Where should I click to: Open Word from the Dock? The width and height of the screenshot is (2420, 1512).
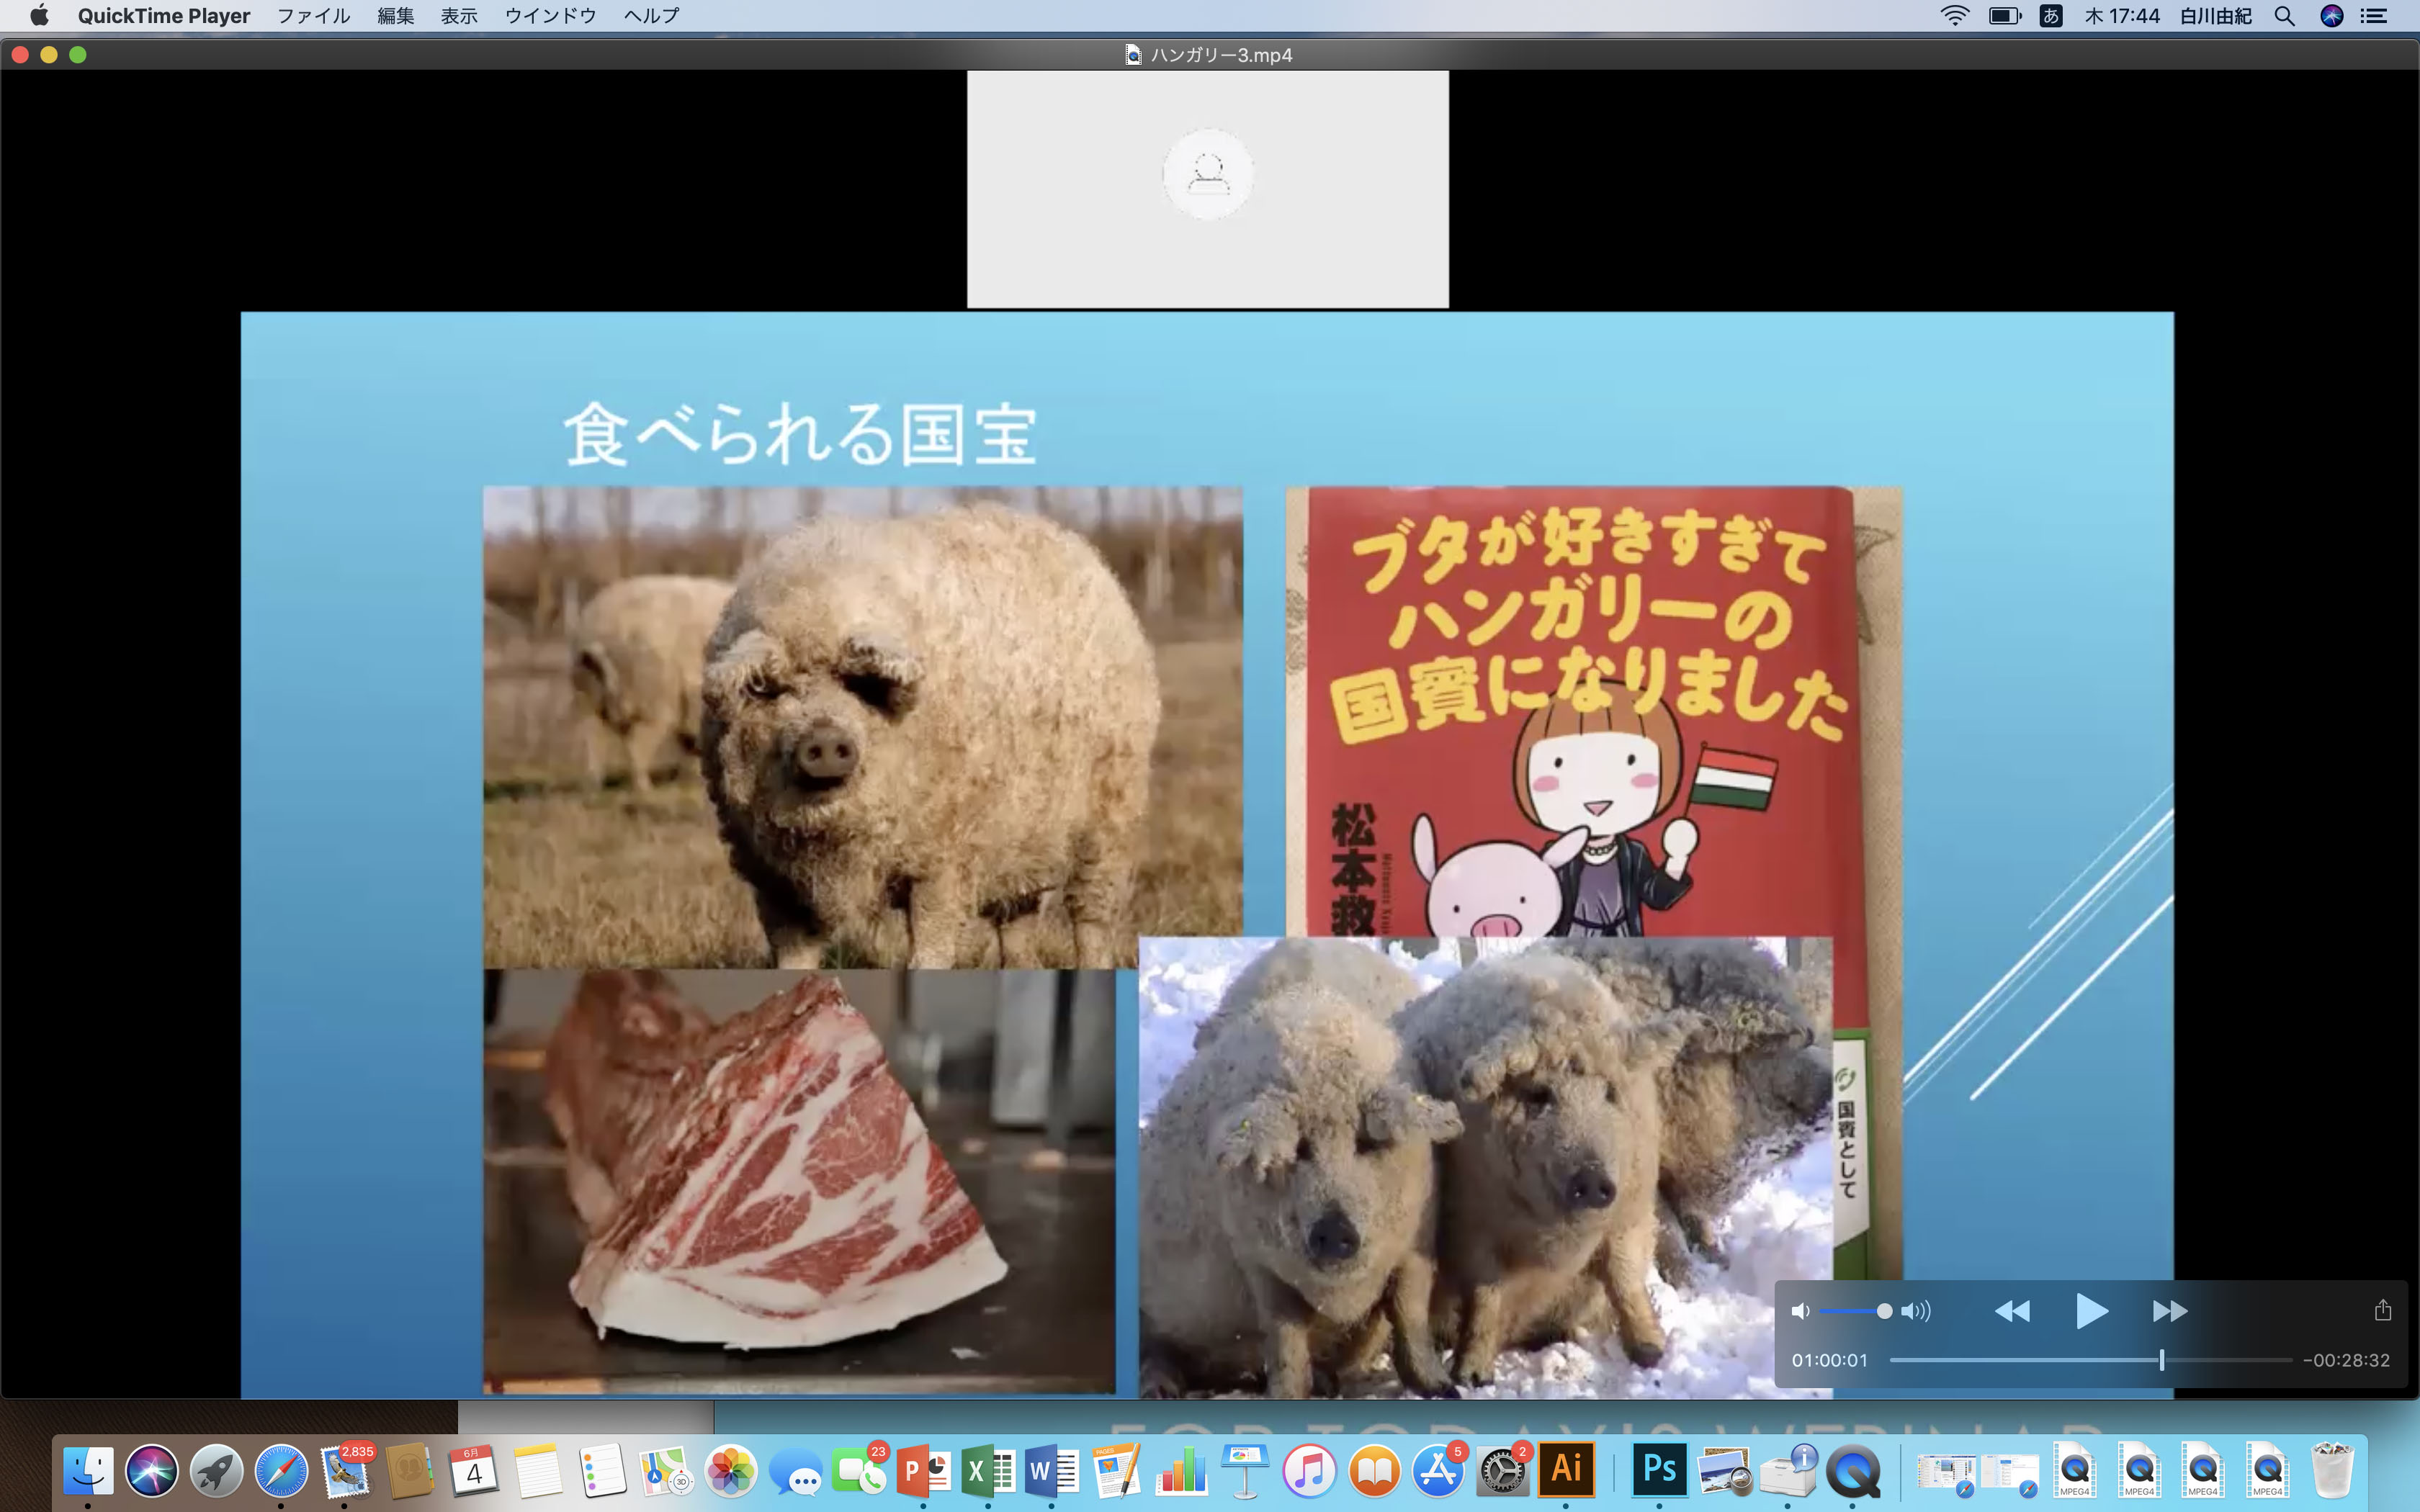(x=1052, y=1470)
